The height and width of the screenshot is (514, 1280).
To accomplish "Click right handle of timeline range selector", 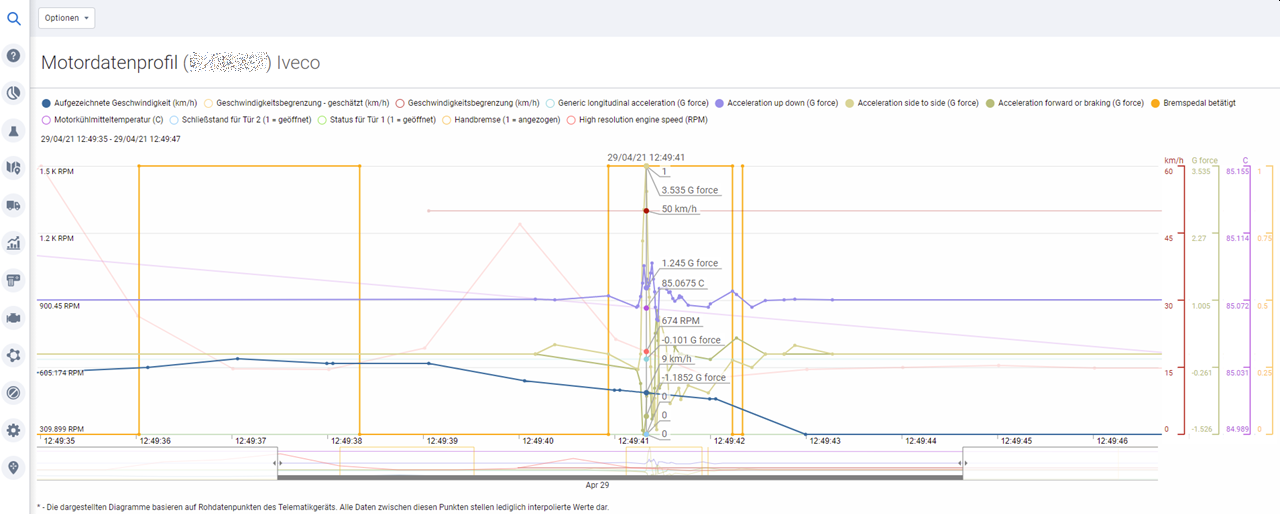I will point(962,464).
